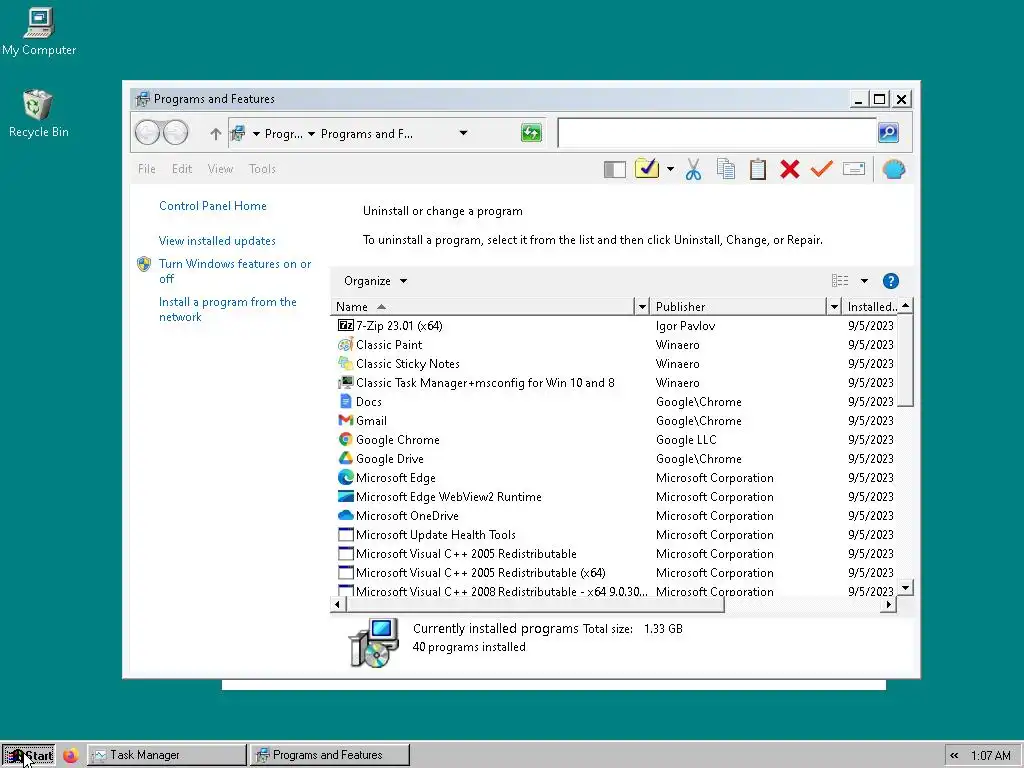Go up one folder level
Viewport: 1024px width, 768px height.
point(216,133)
